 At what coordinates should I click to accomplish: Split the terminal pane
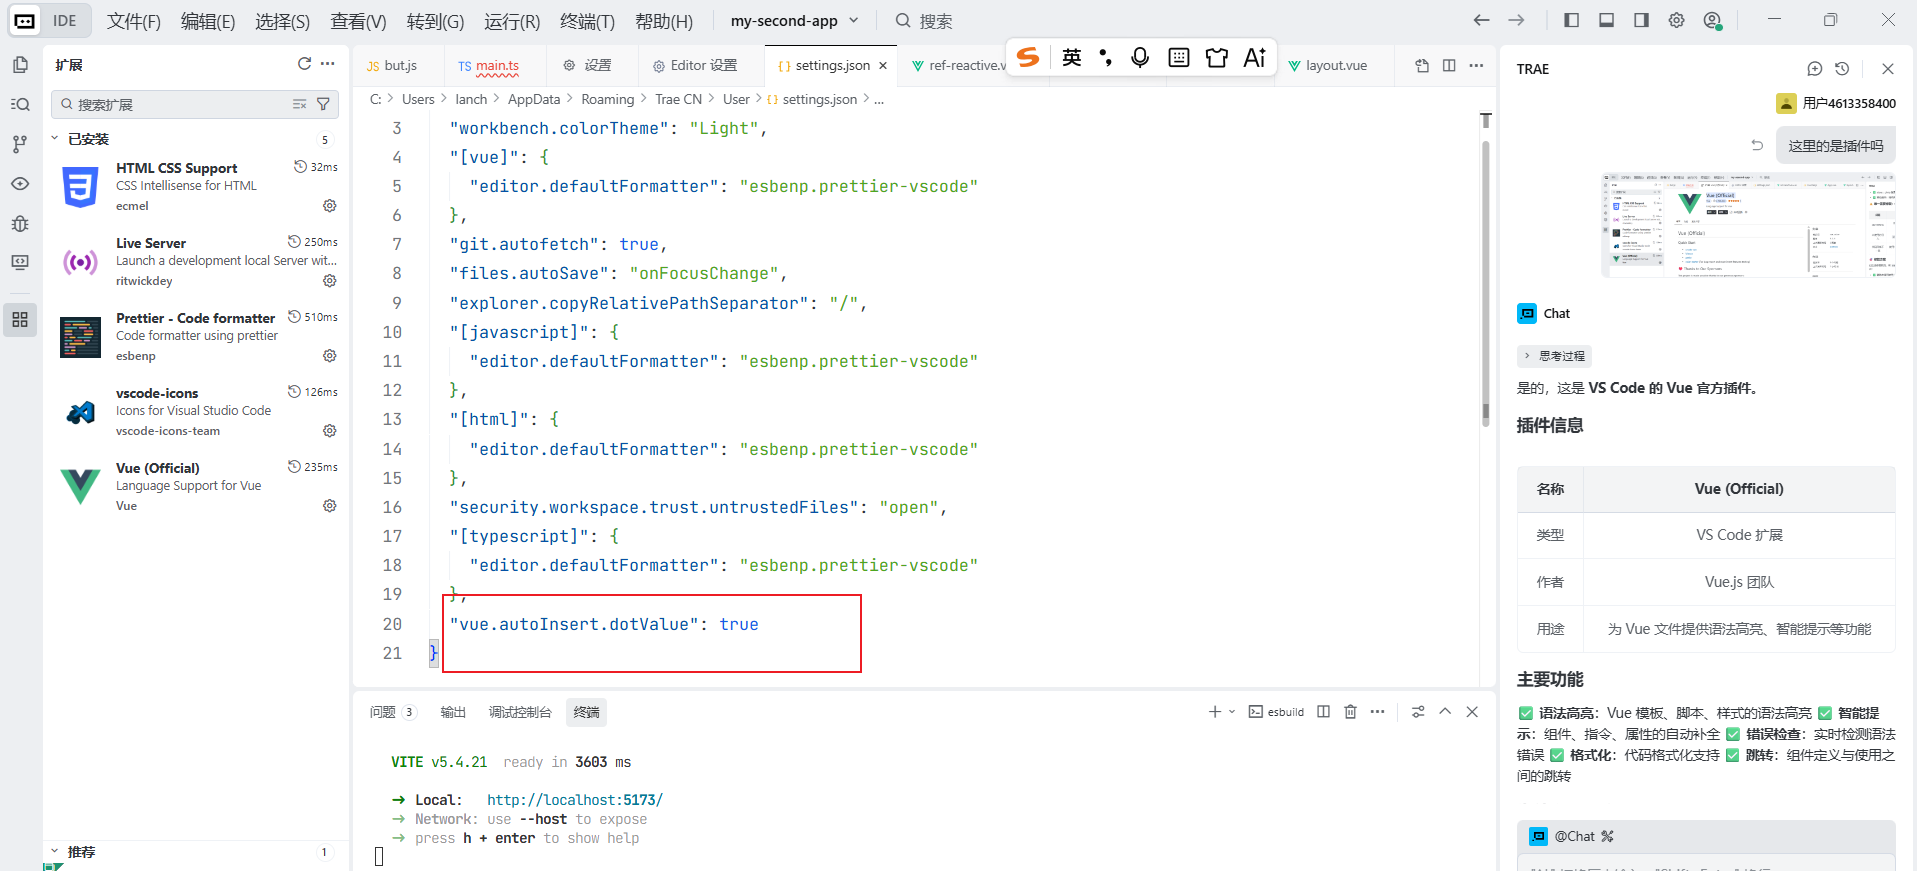tap(1323, 712)
